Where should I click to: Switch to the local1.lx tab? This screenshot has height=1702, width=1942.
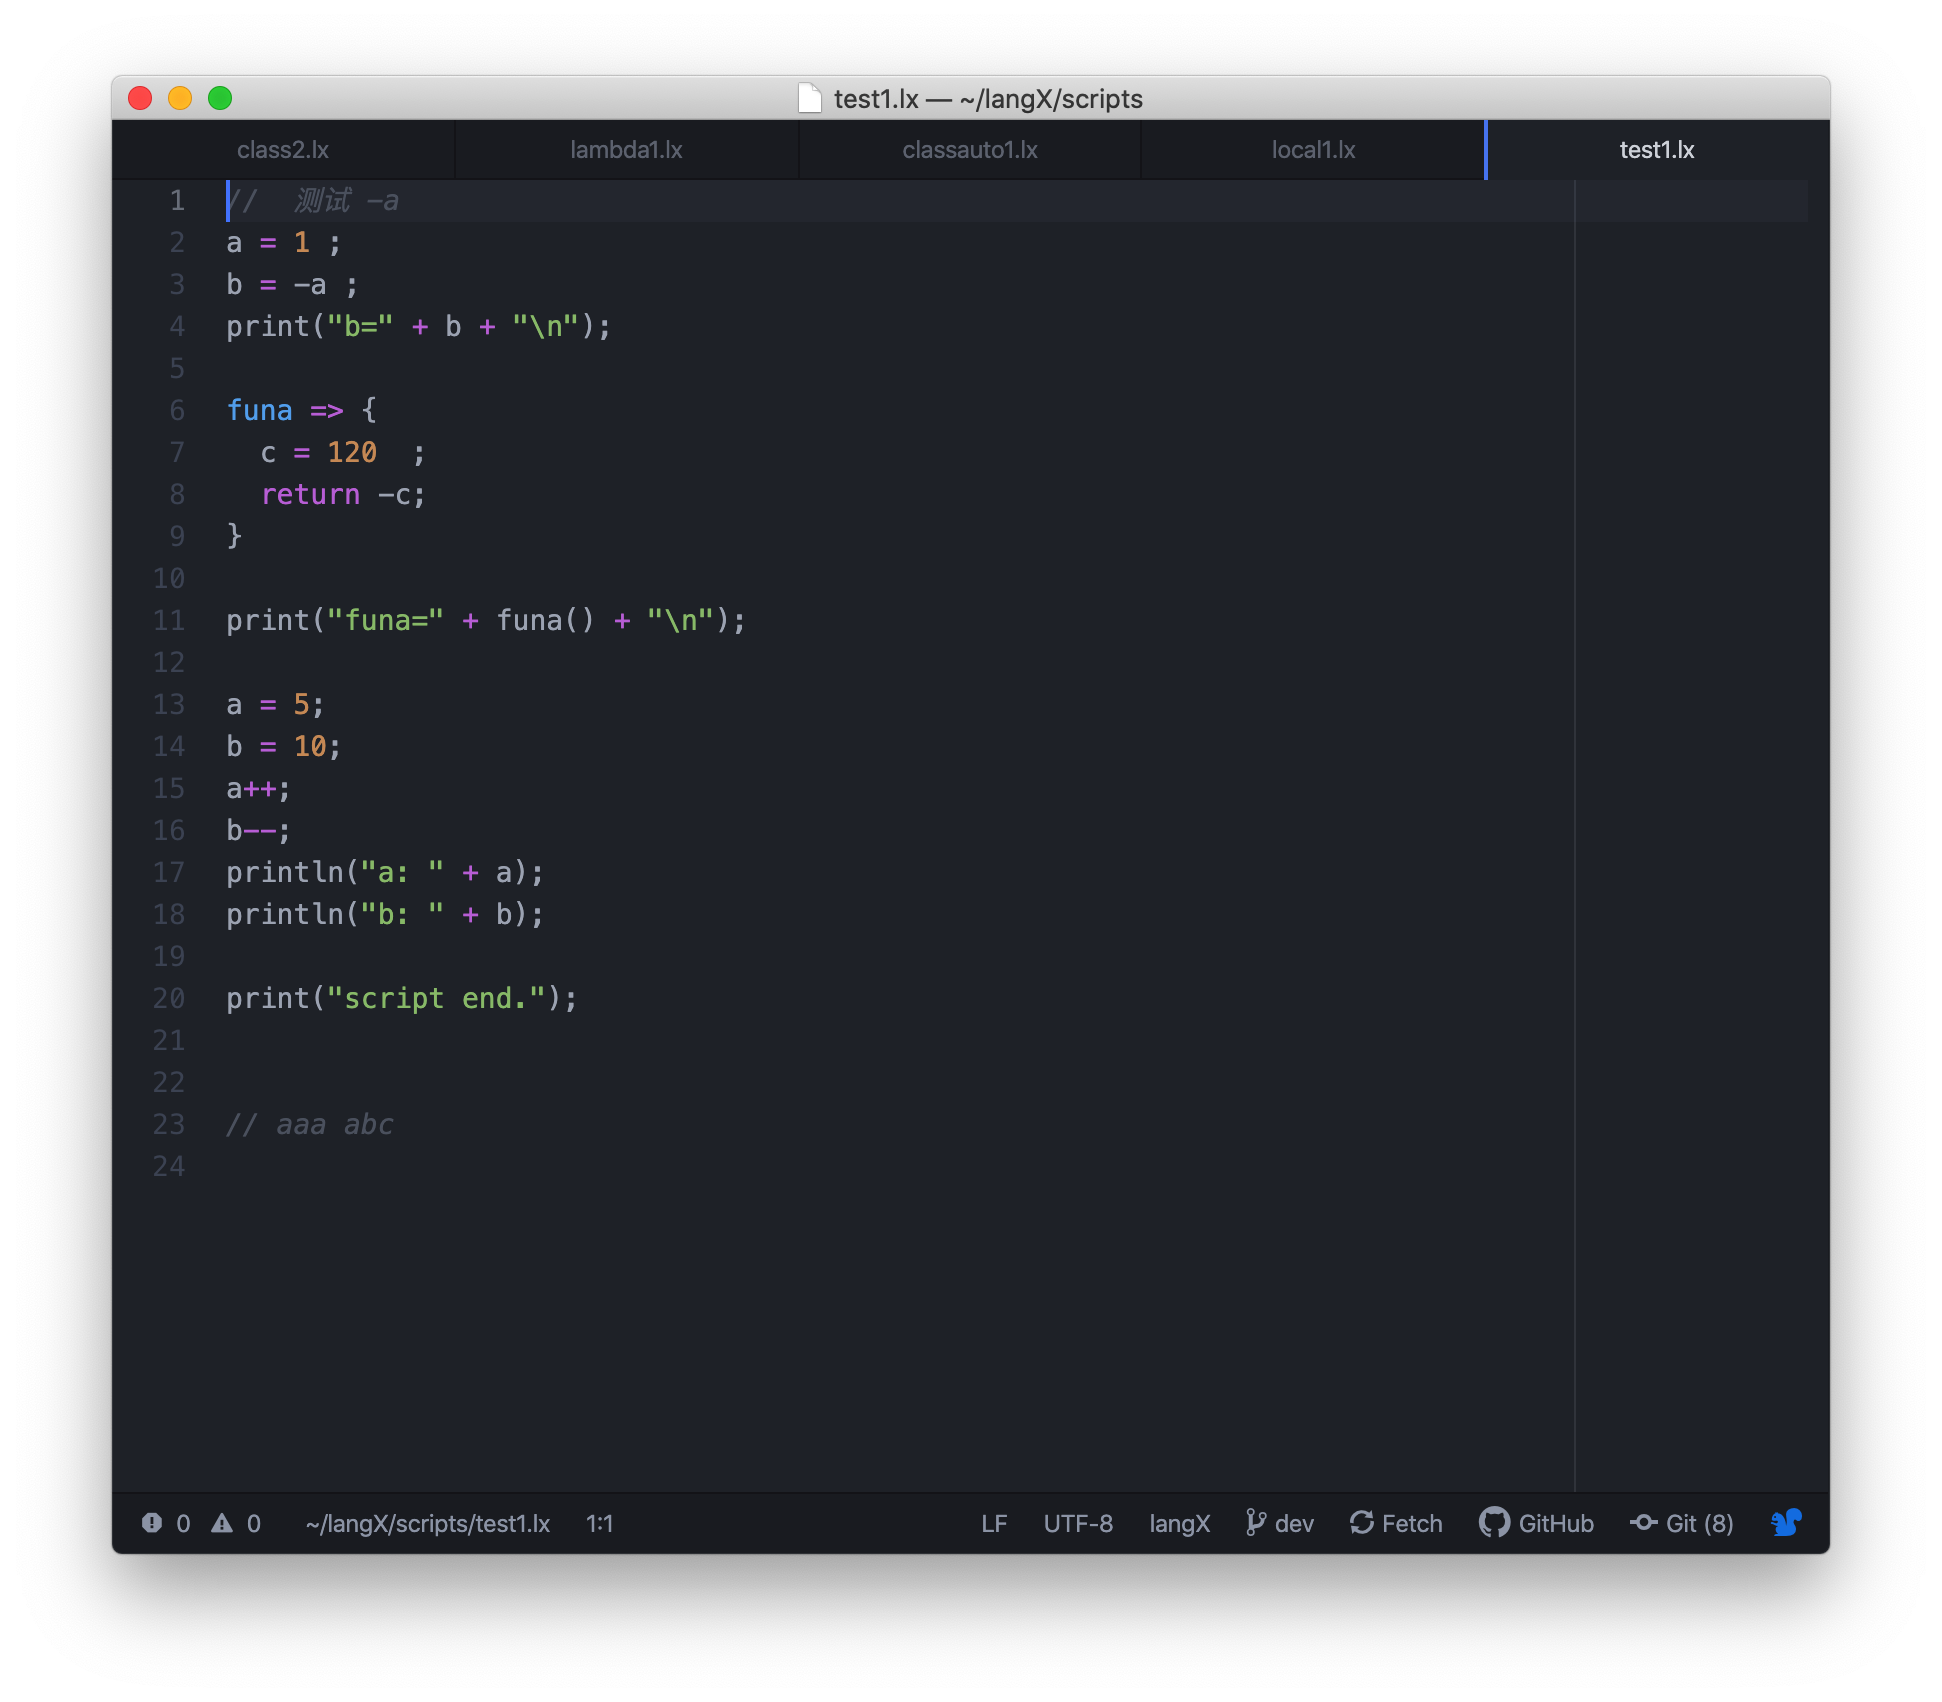pyautogui.click(x=1313, y=150)
